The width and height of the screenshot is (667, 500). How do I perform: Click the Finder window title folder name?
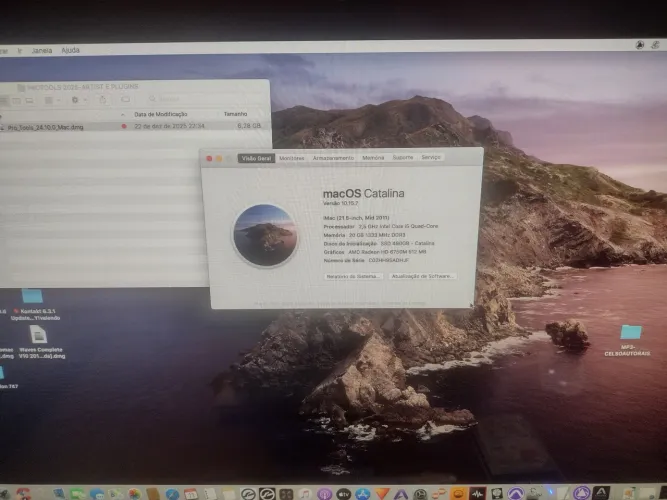(x=83, y=87)
